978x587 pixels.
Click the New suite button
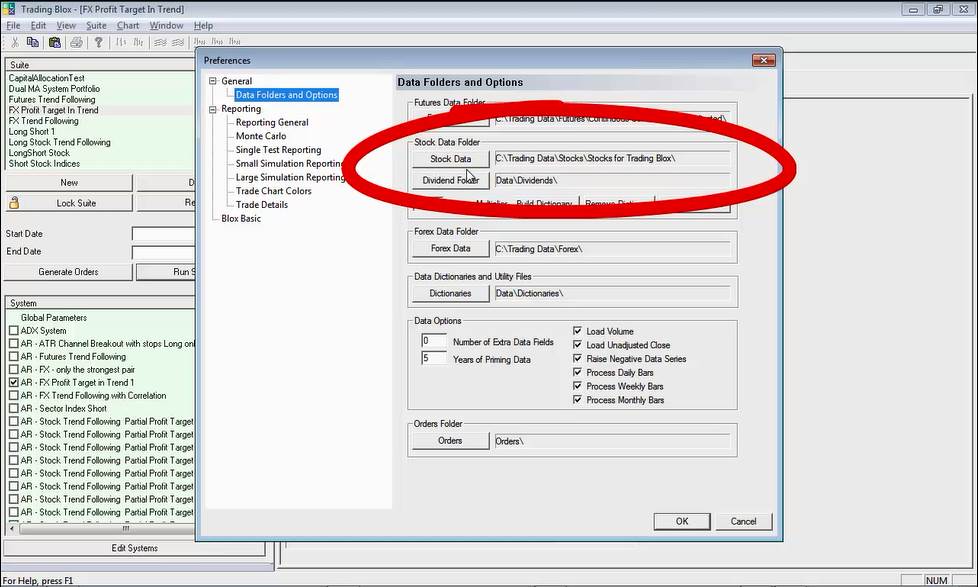69,183
